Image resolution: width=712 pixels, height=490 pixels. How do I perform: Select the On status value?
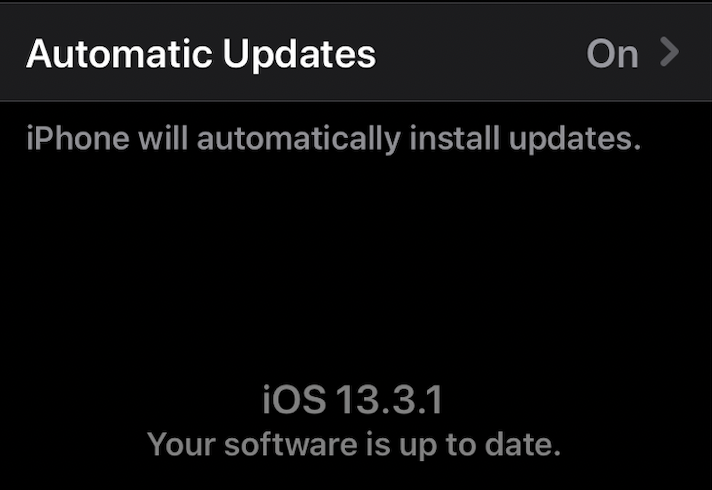click(613, 54)
